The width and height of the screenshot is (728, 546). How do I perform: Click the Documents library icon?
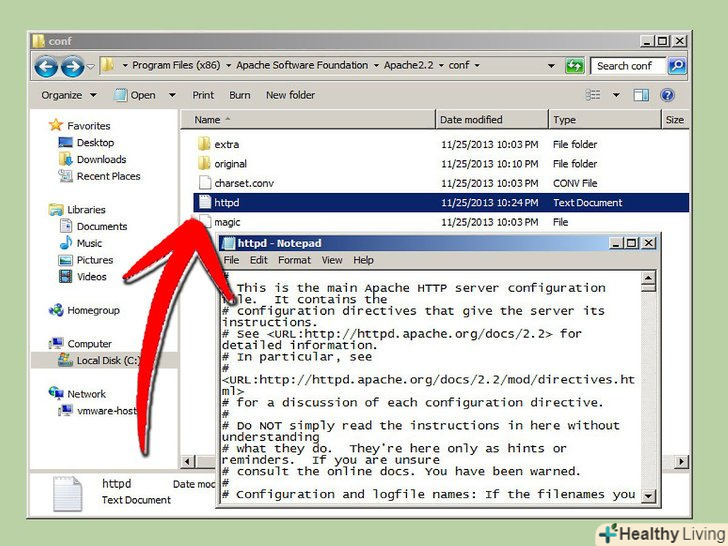pos(65,226)
